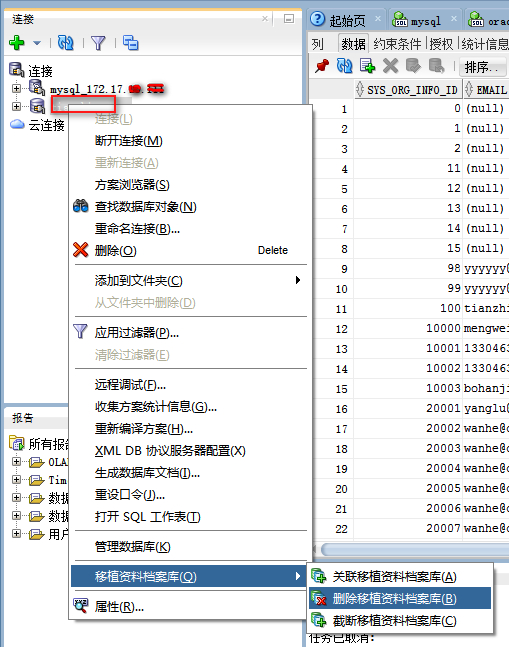Expand the Tim reports folder

tap(16, 479)
